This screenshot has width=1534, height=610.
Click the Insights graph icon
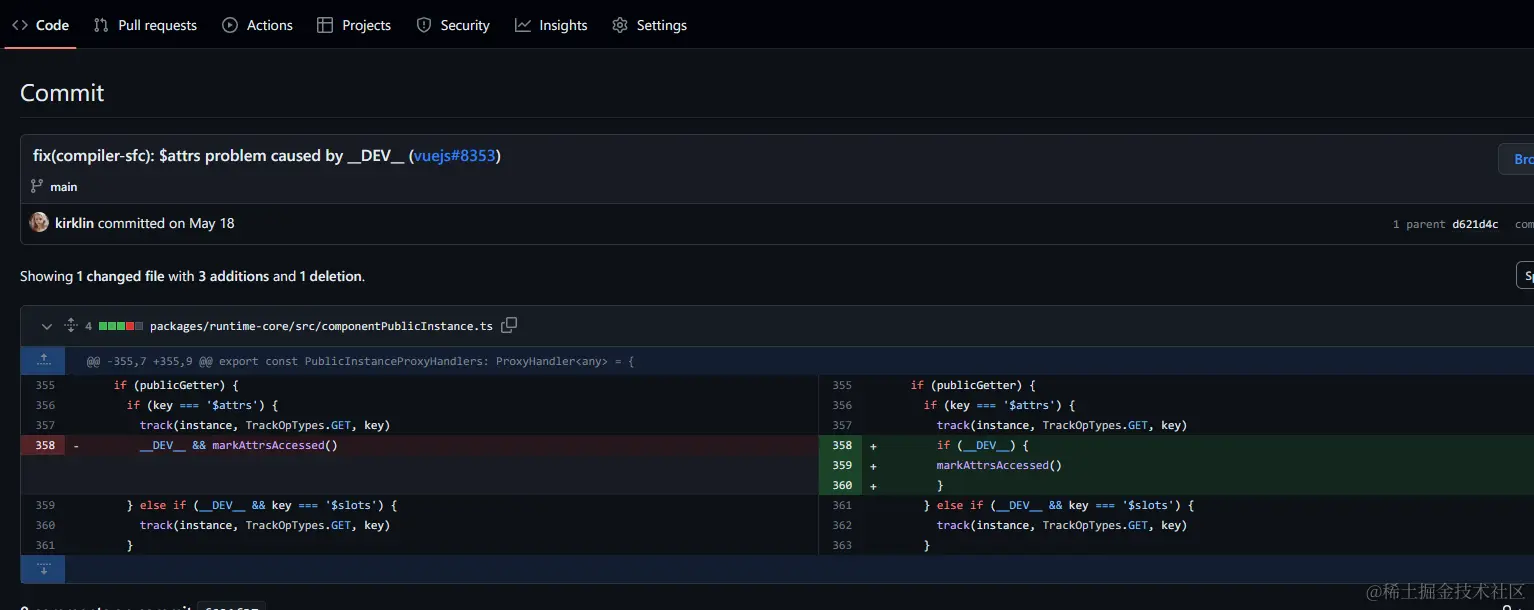pyautogui.click(x=523, y=25)
